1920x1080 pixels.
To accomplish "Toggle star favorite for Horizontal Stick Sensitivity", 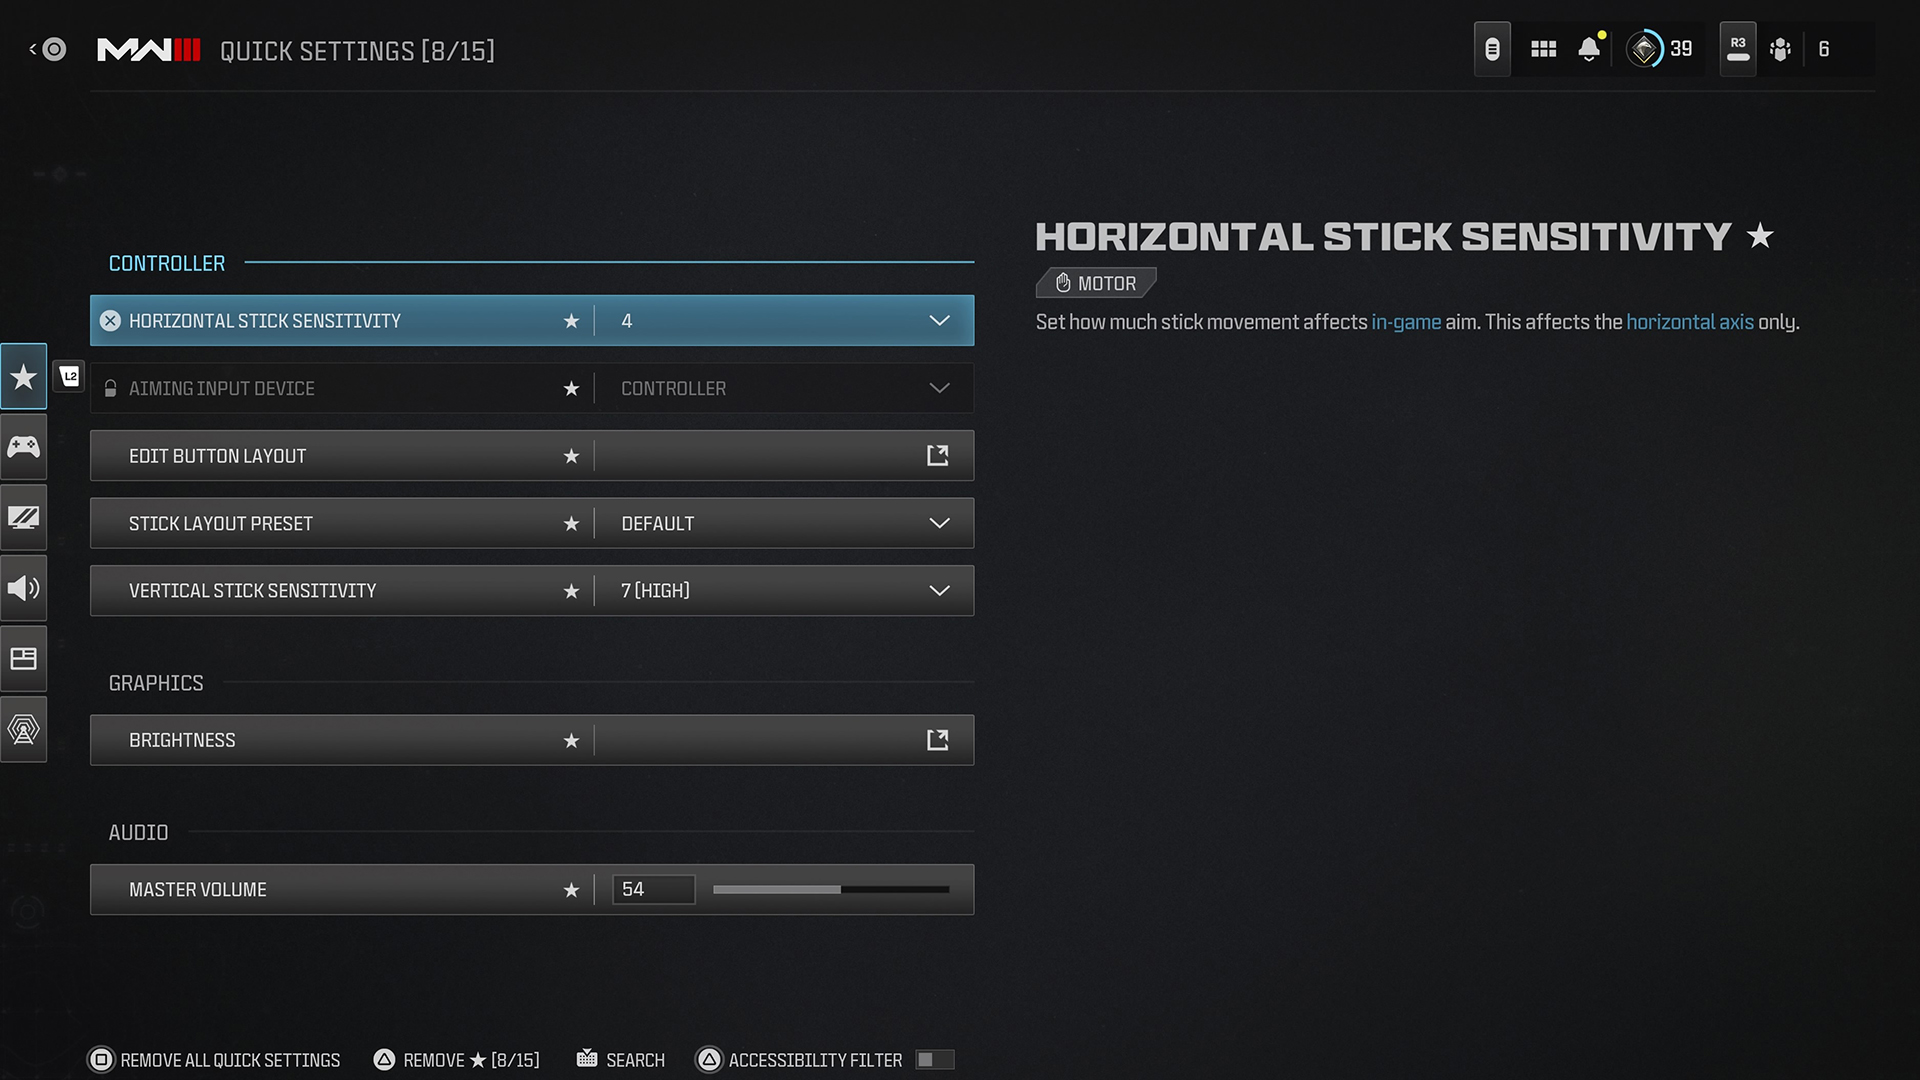I will click(570, 320).
